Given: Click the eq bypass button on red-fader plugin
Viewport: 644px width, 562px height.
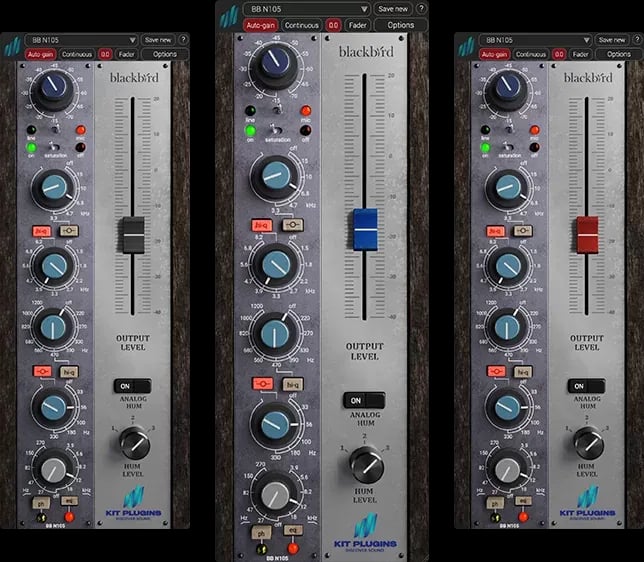Looking at the screenshot, I should pos(523,501).
